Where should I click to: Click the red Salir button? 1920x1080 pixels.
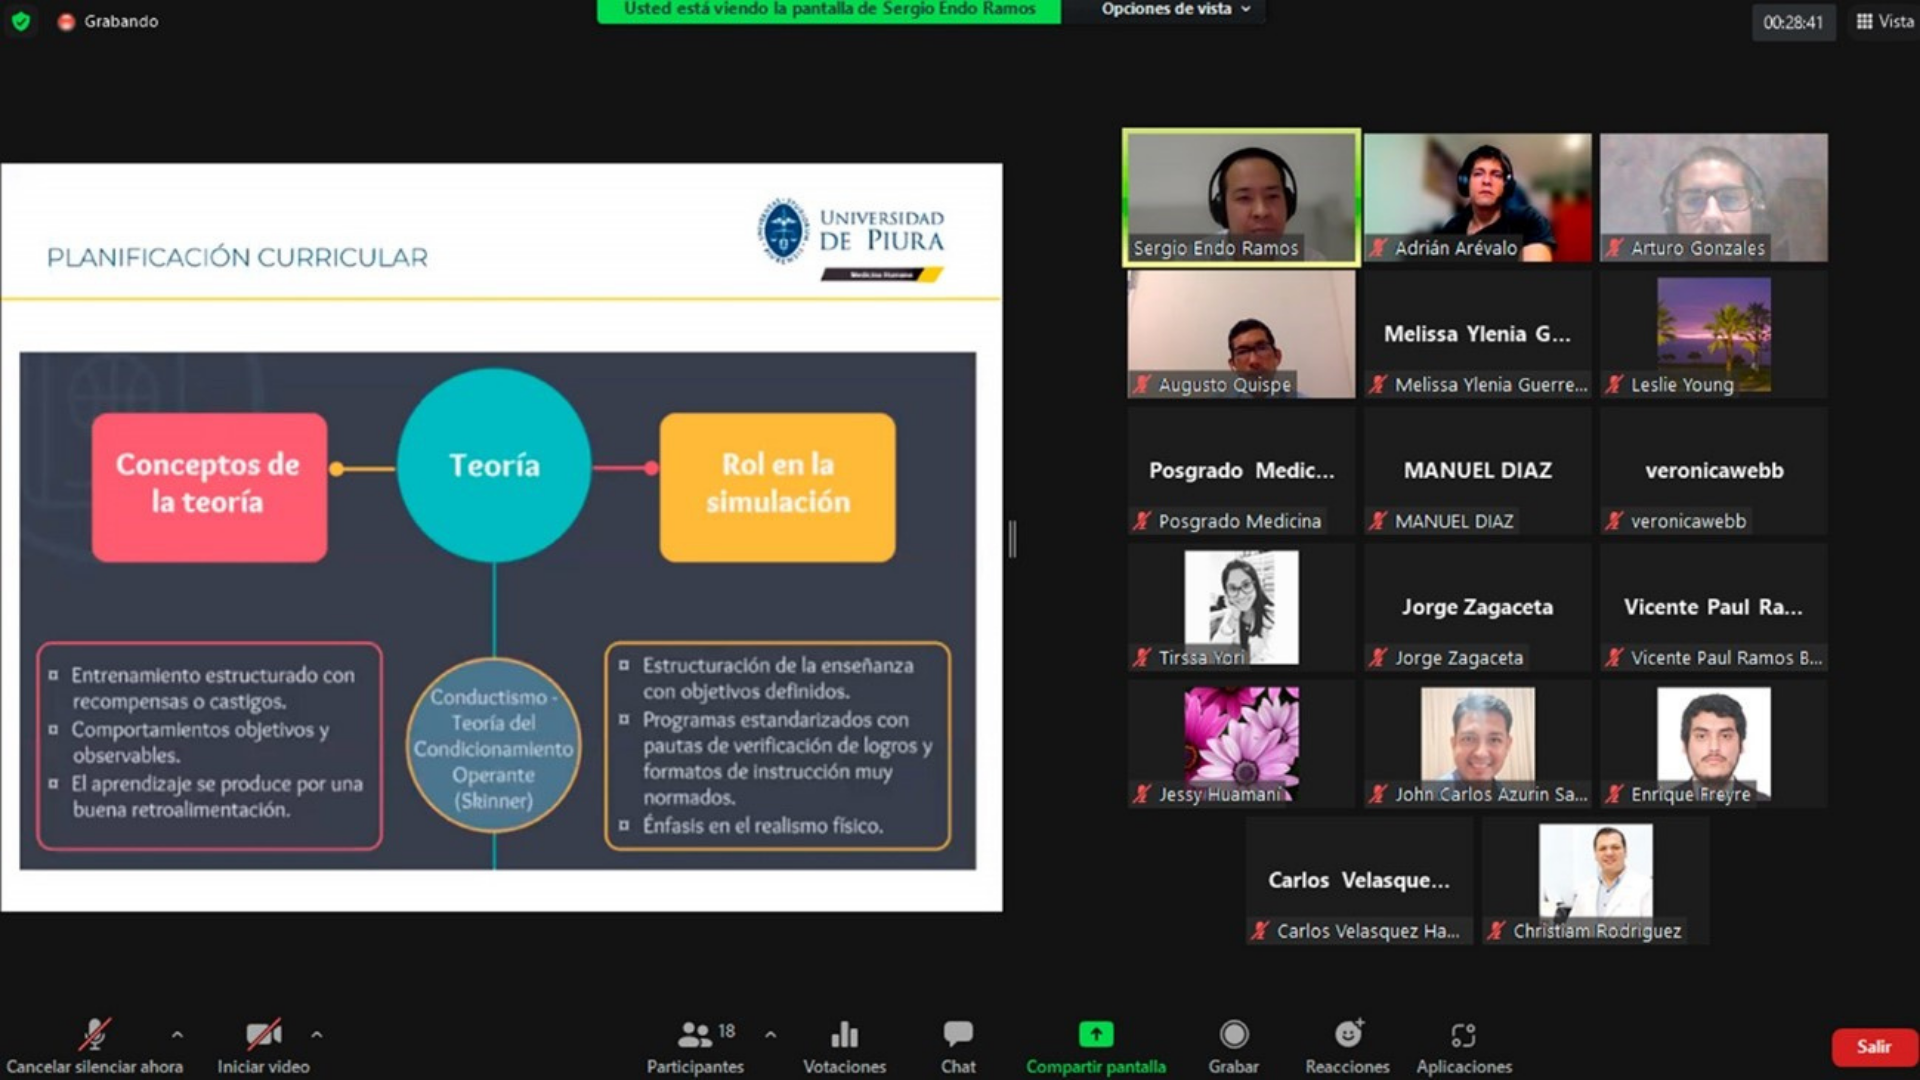point(1873,1046)
